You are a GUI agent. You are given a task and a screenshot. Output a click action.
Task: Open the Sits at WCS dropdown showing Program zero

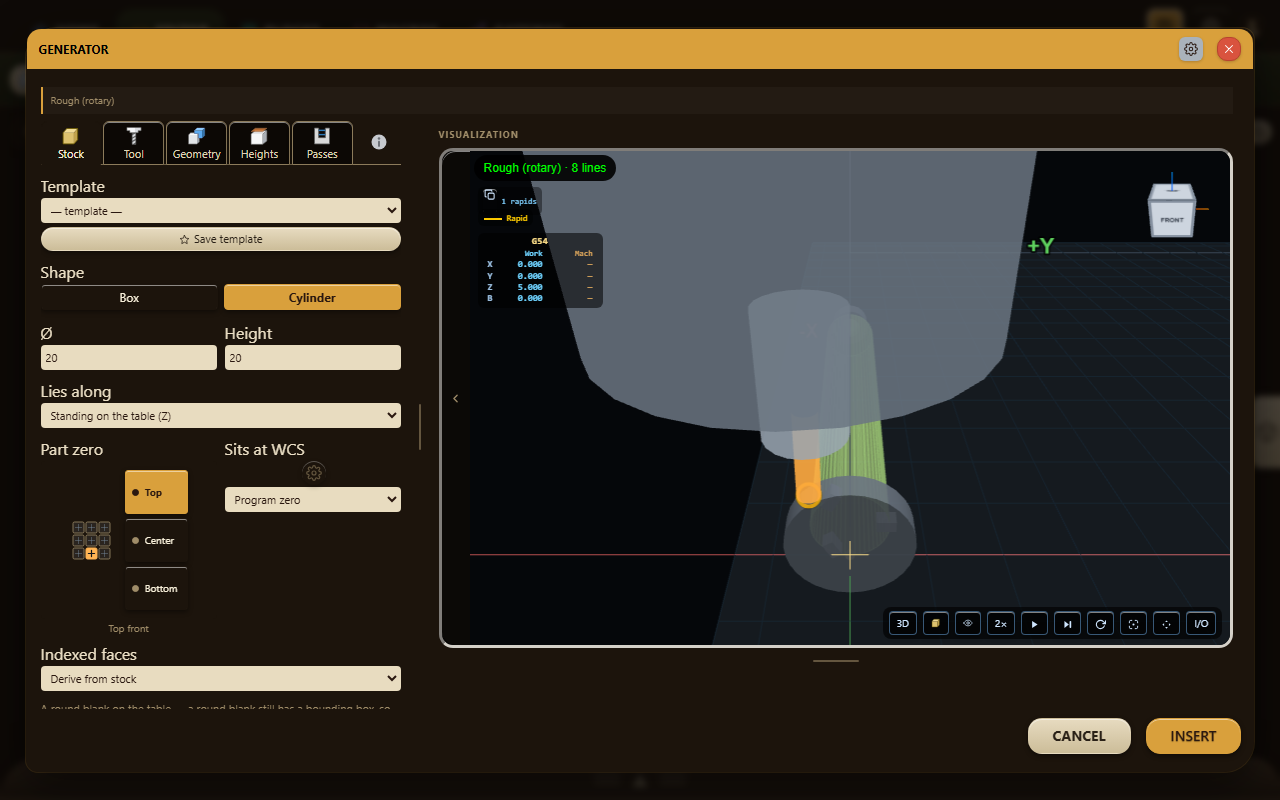coord(313,499)
